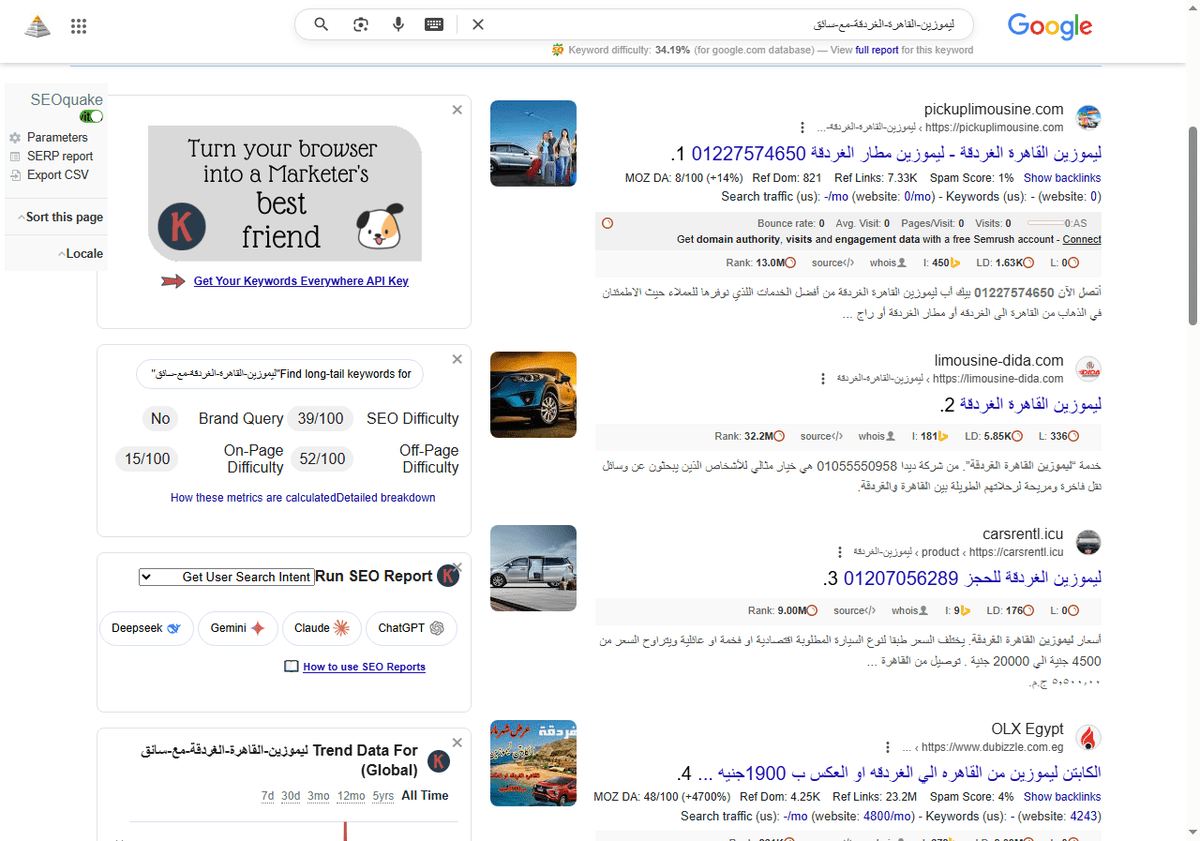Click the microphone voice search icon
Image resolution: width=1200 pixels, height=841 pixels.
click(x=398, y=24)
